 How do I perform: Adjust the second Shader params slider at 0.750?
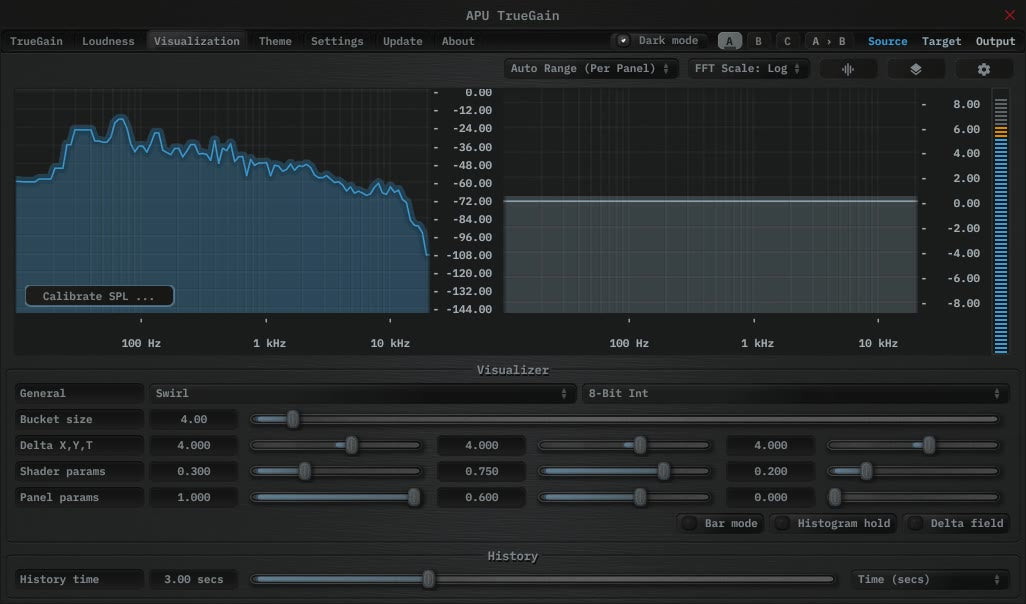(624, 471)
